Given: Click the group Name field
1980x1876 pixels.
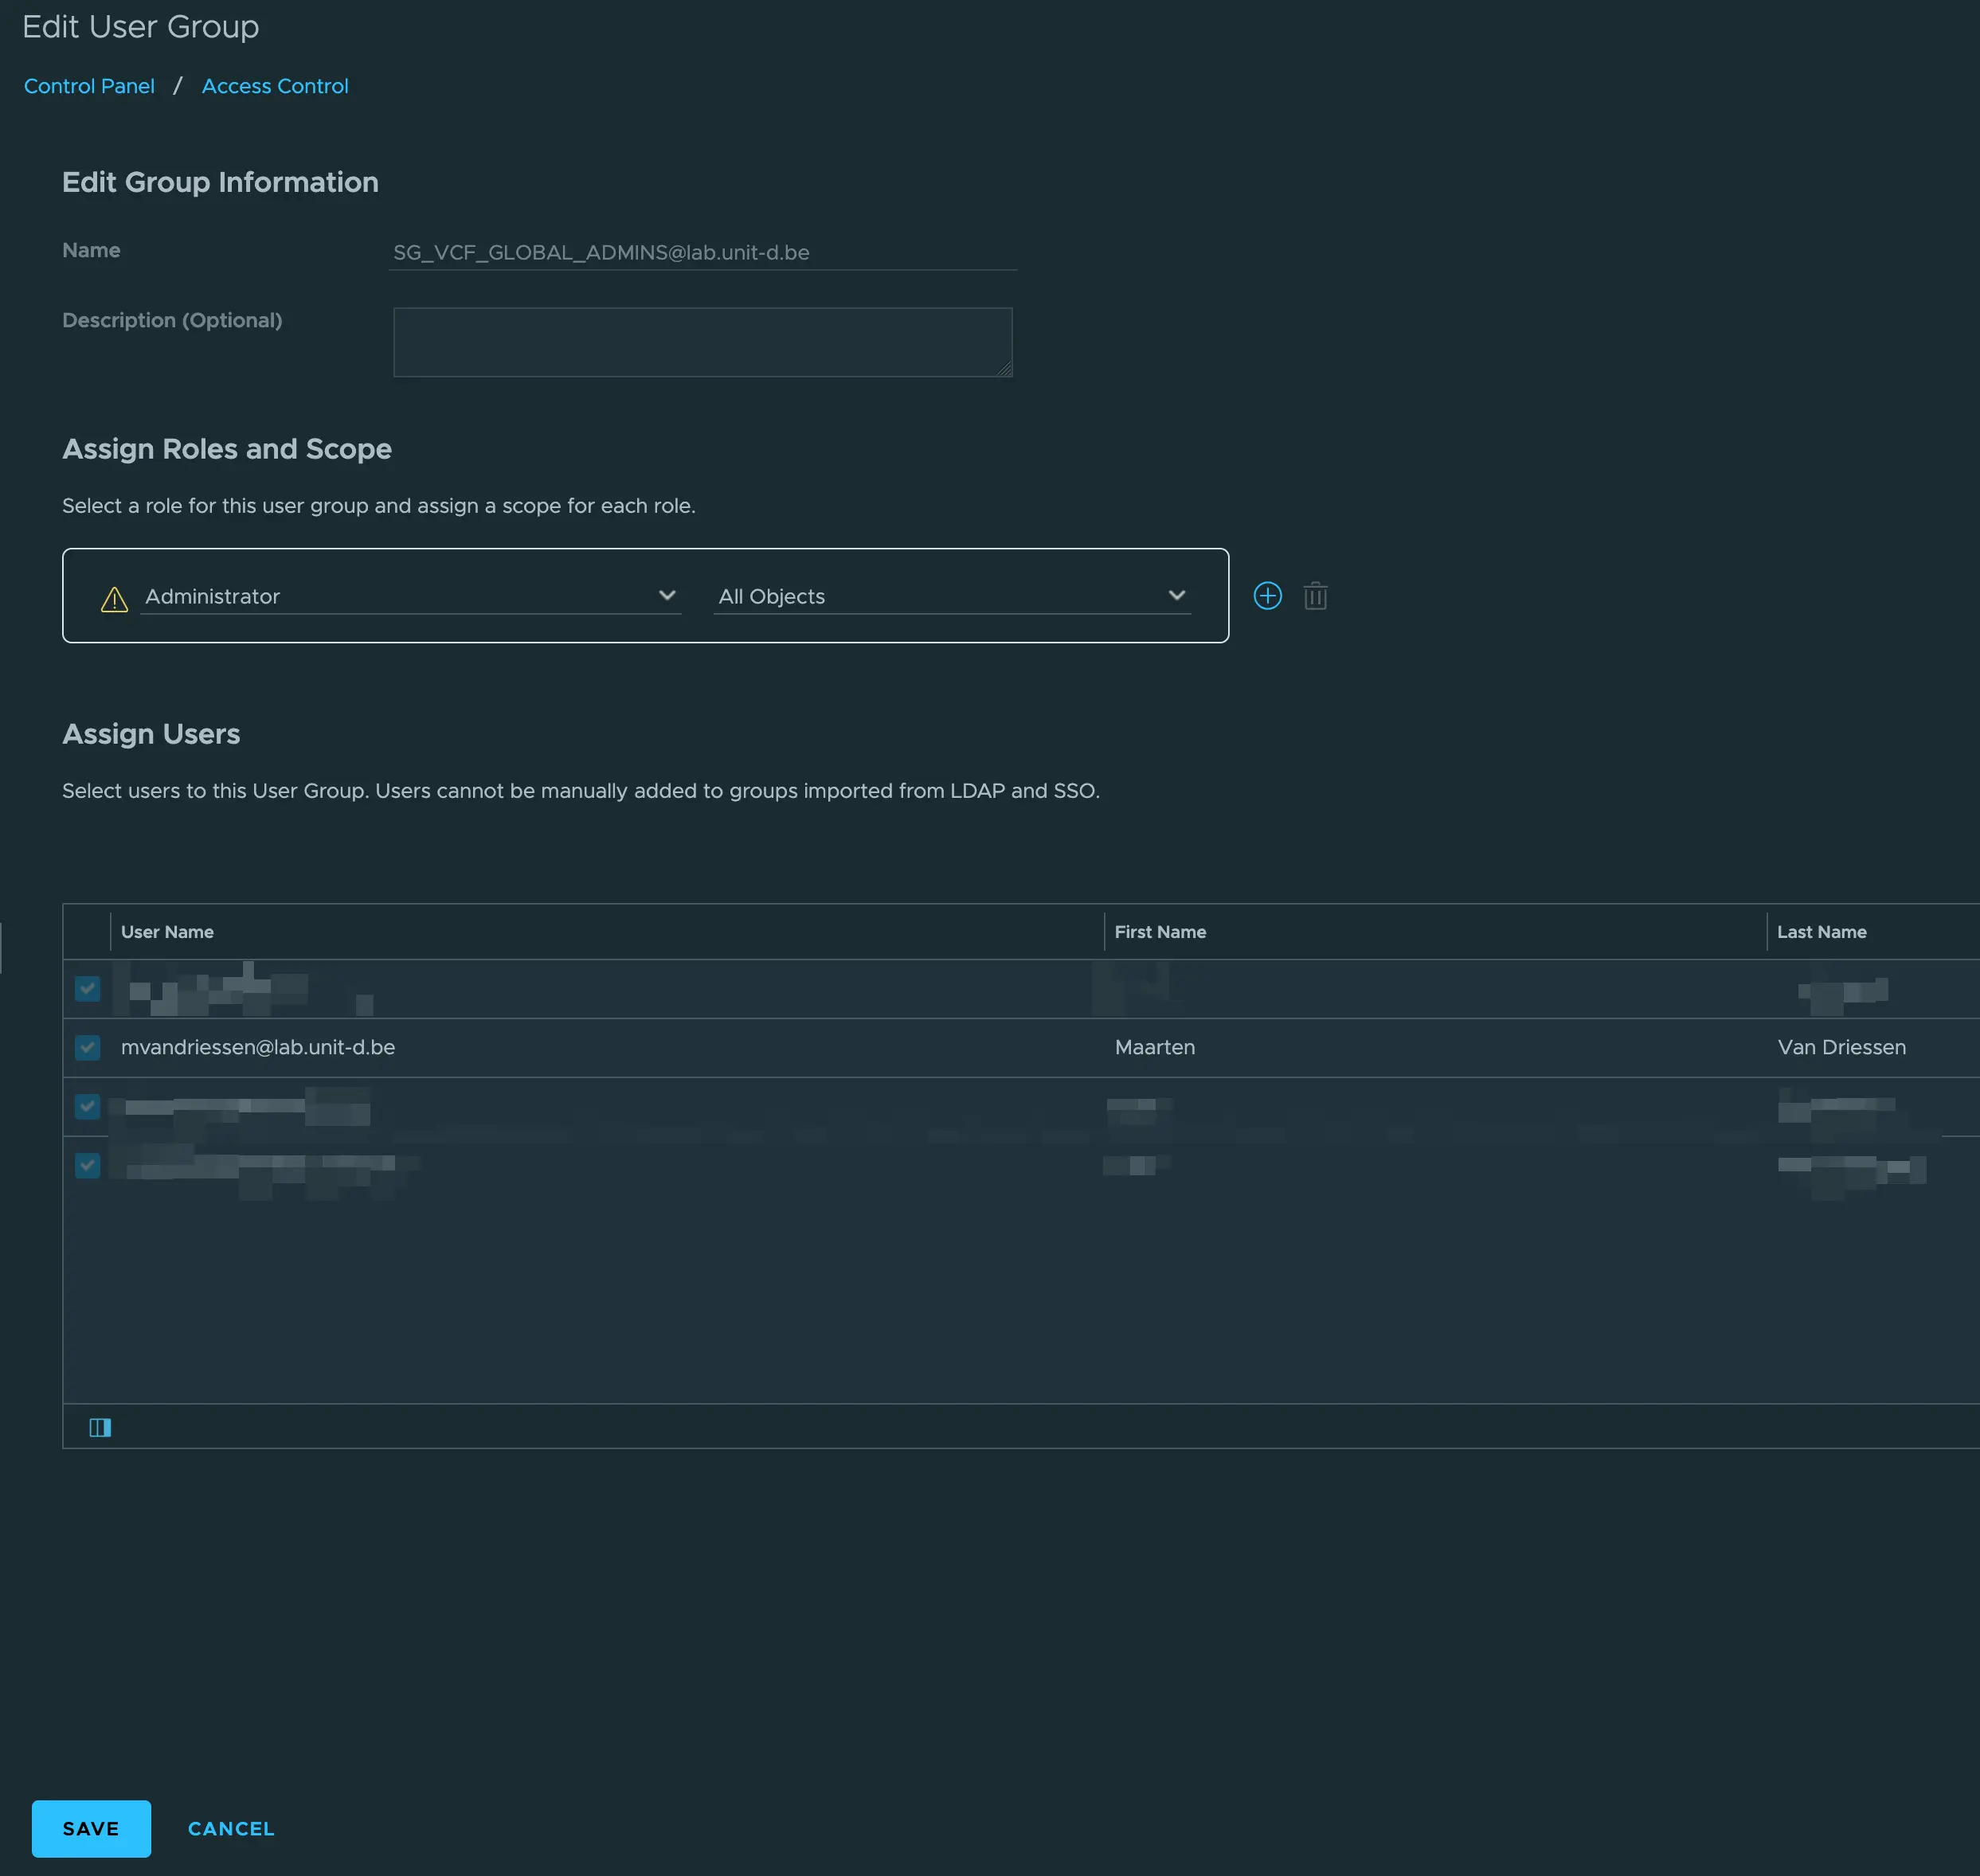Looking at the screenshot, I should [x=702, y=252].
